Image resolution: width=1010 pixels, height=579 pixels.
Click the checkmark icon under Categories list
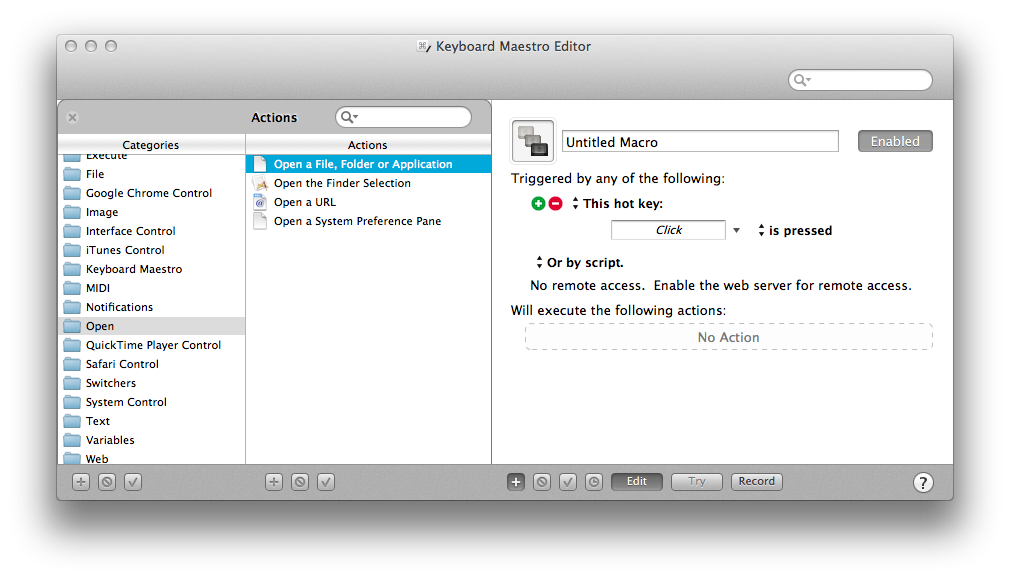[x=133, y=482]
